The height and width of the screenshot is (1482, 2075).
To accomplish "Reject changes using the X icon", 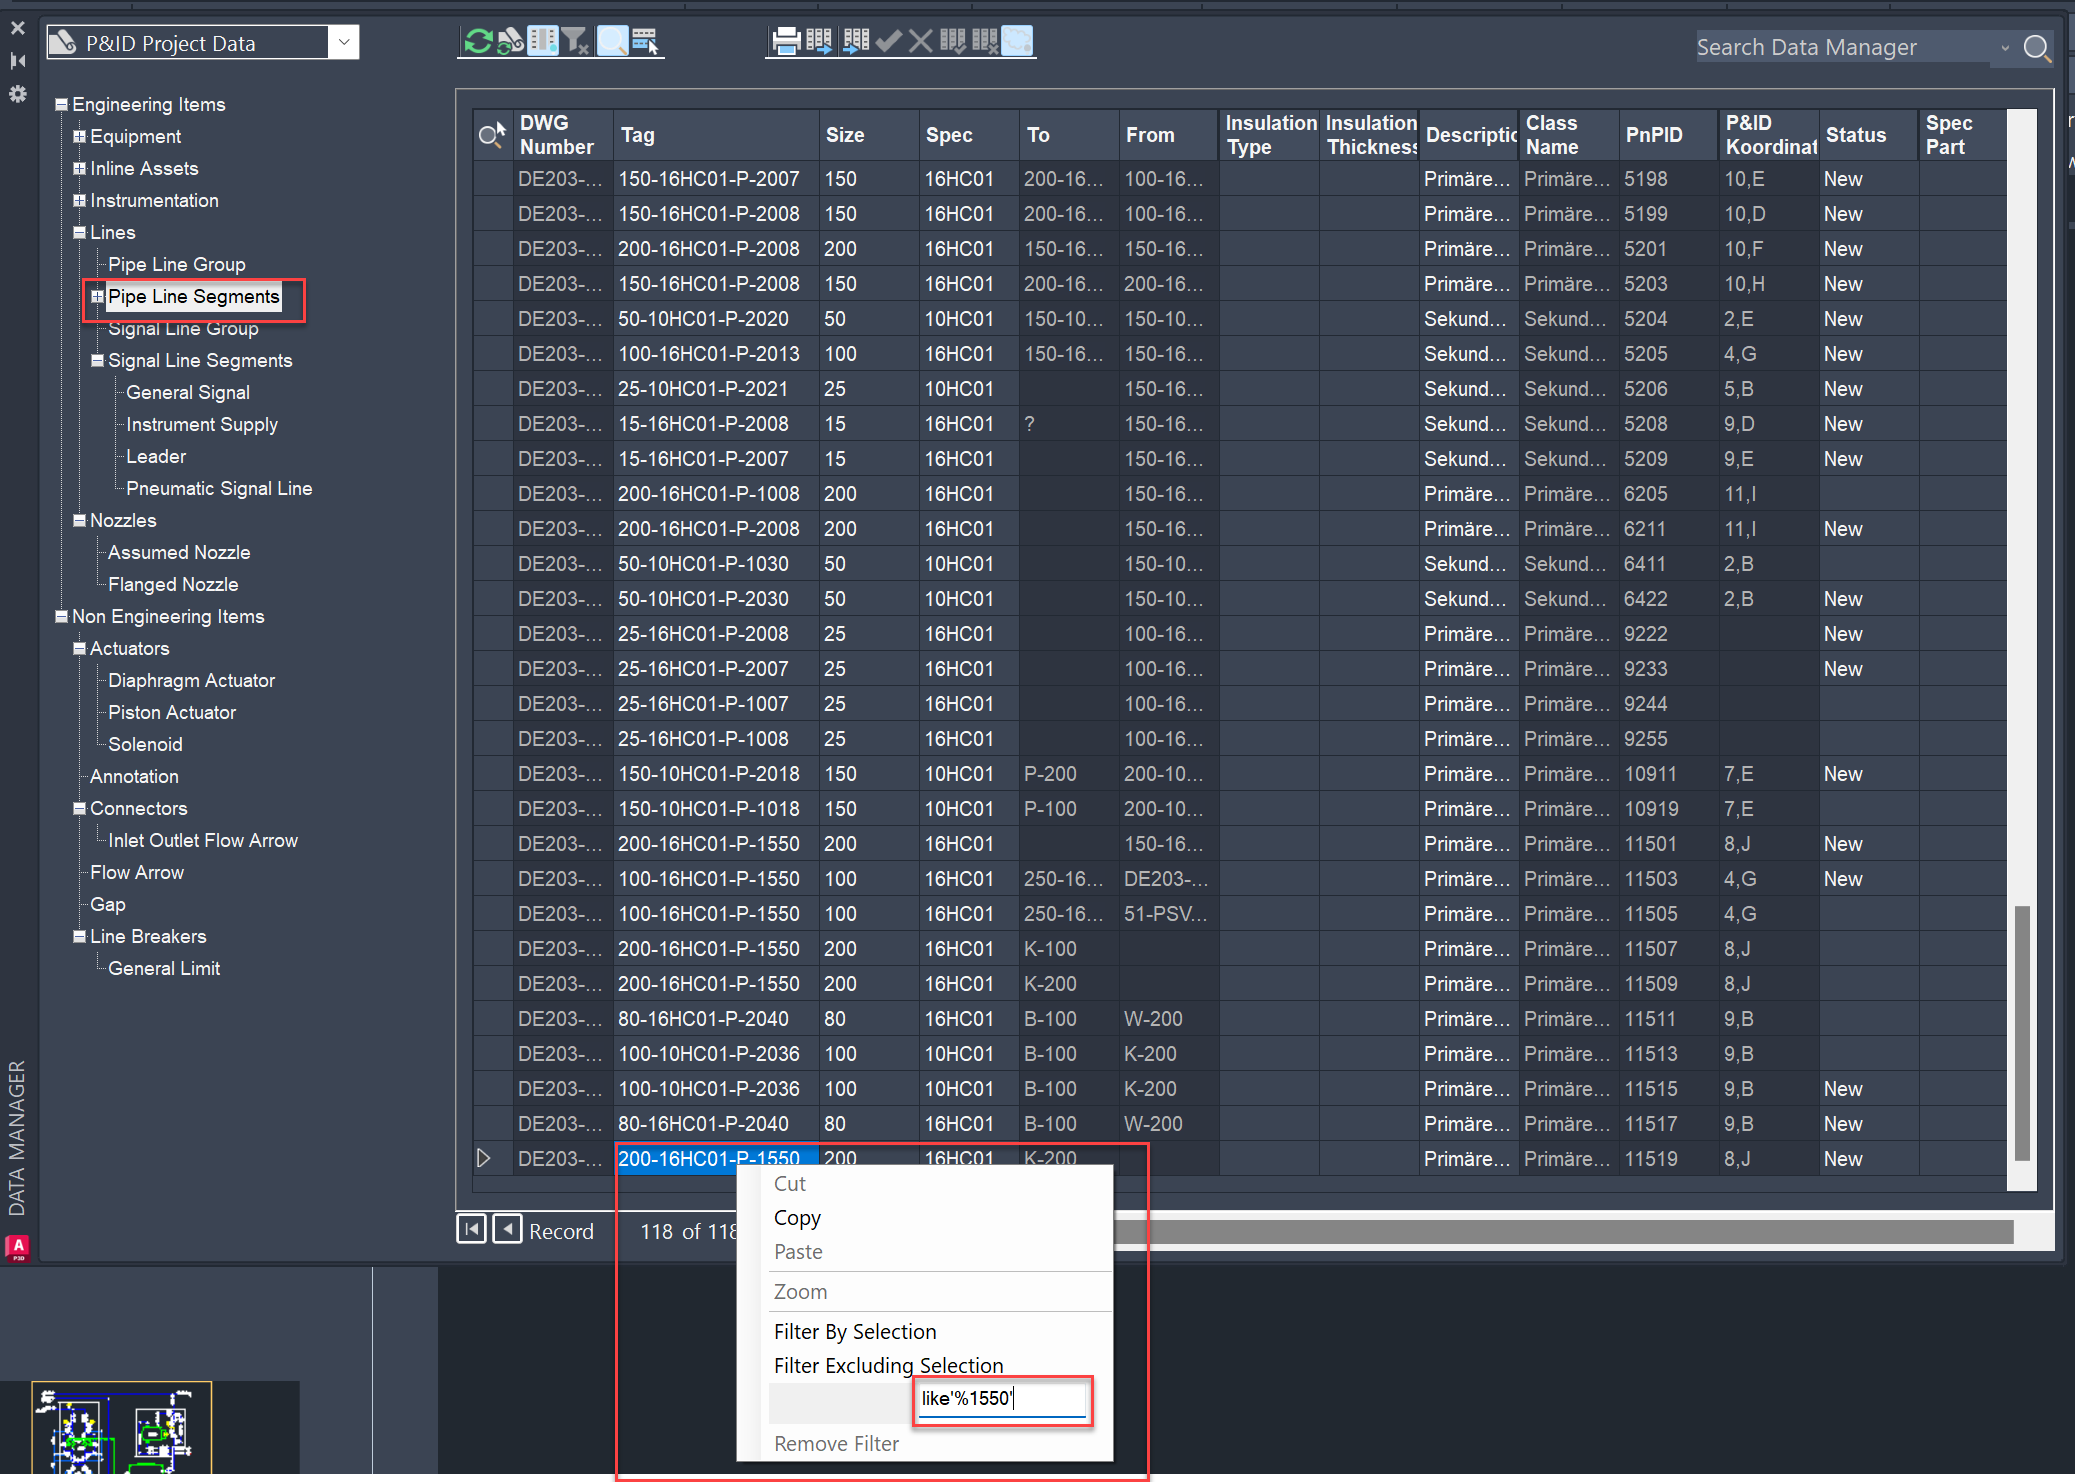I will pyautogui.click(x=920, y=41).
